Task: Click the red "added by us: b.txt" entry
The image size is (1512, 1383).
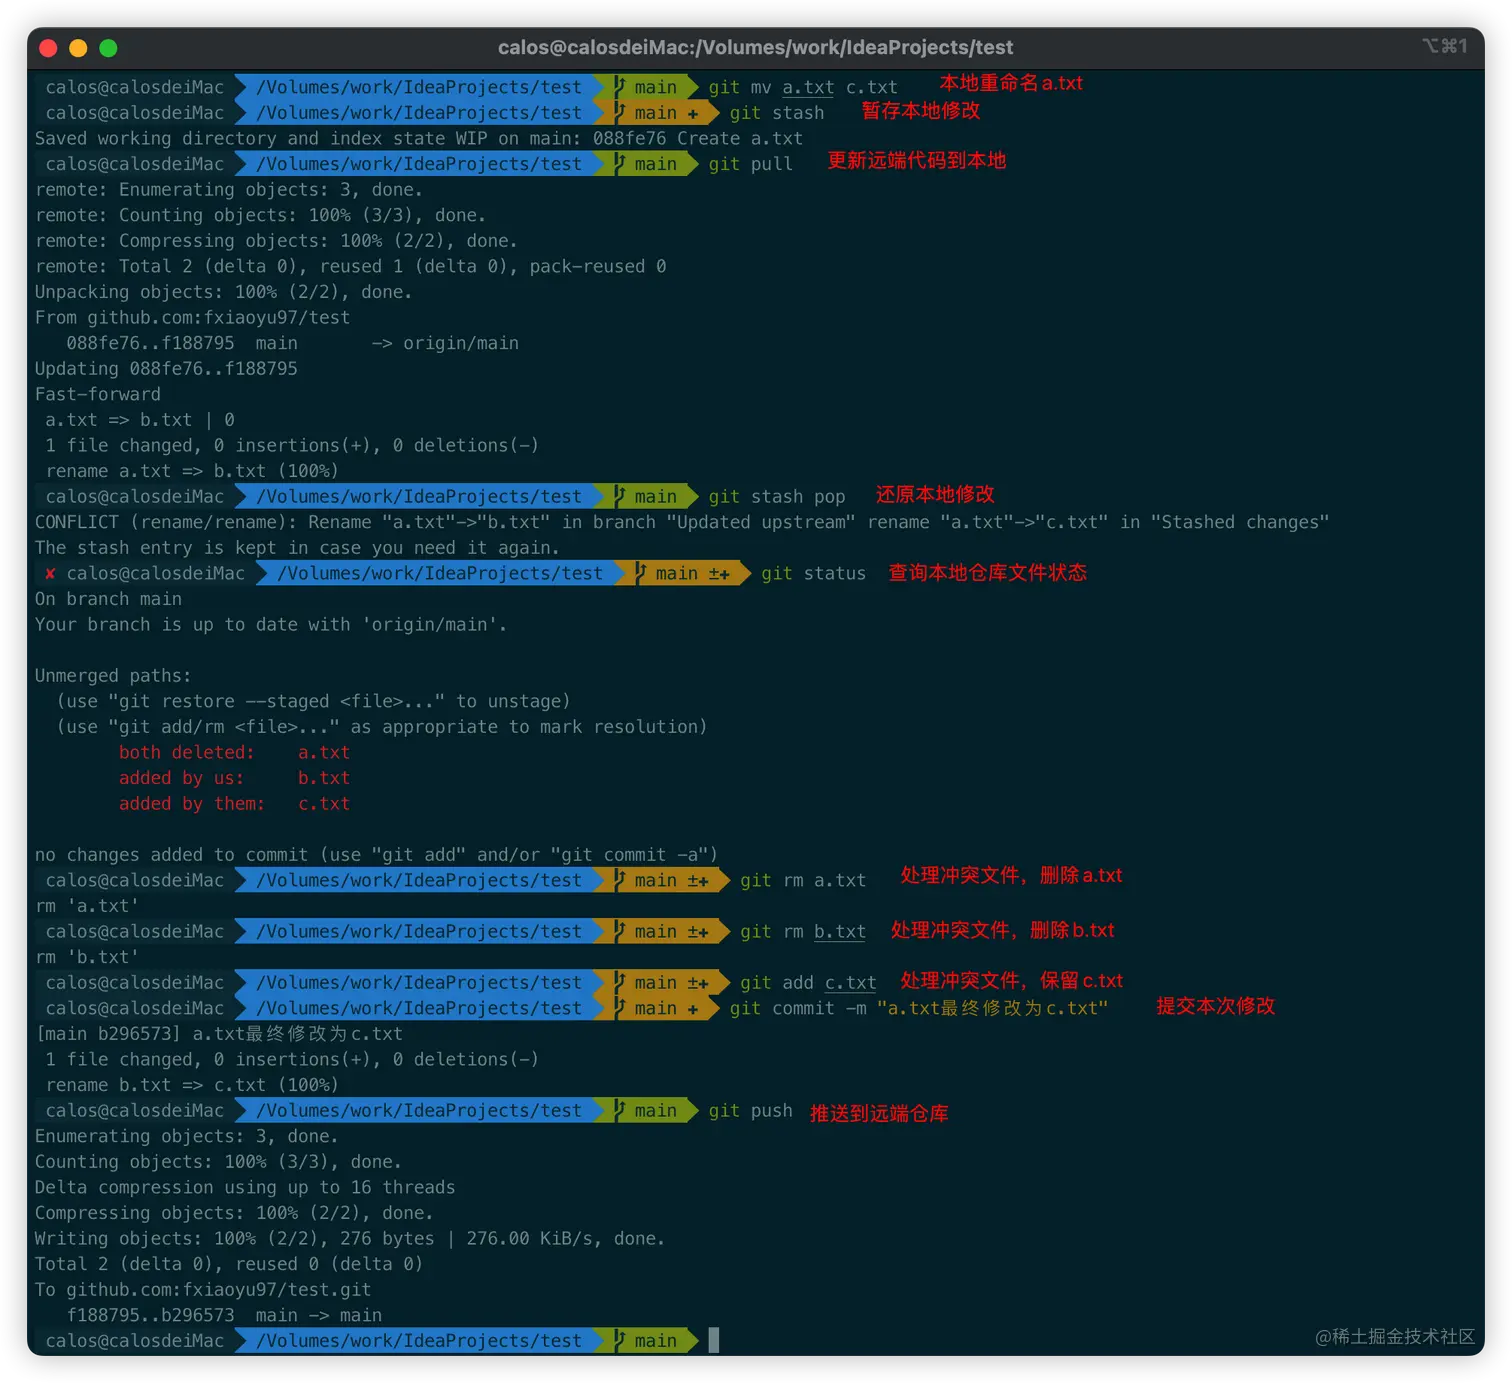Action: (x=234, y=778)
